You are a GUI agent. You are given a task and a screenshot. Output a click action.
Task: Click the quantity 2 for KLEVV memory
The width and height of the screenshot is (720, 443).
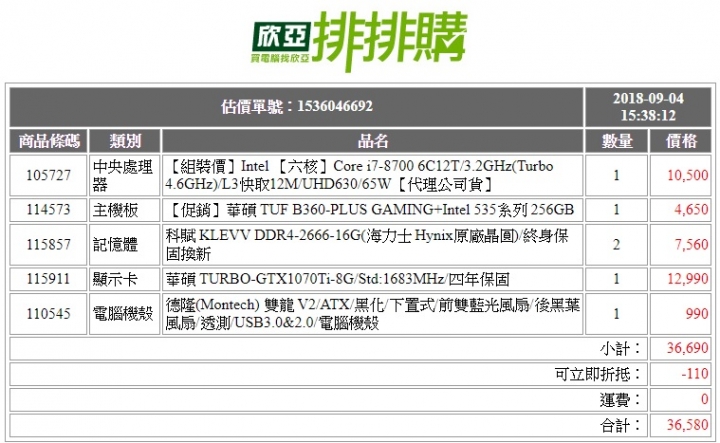pyautogui.click(x=617, y=244)
